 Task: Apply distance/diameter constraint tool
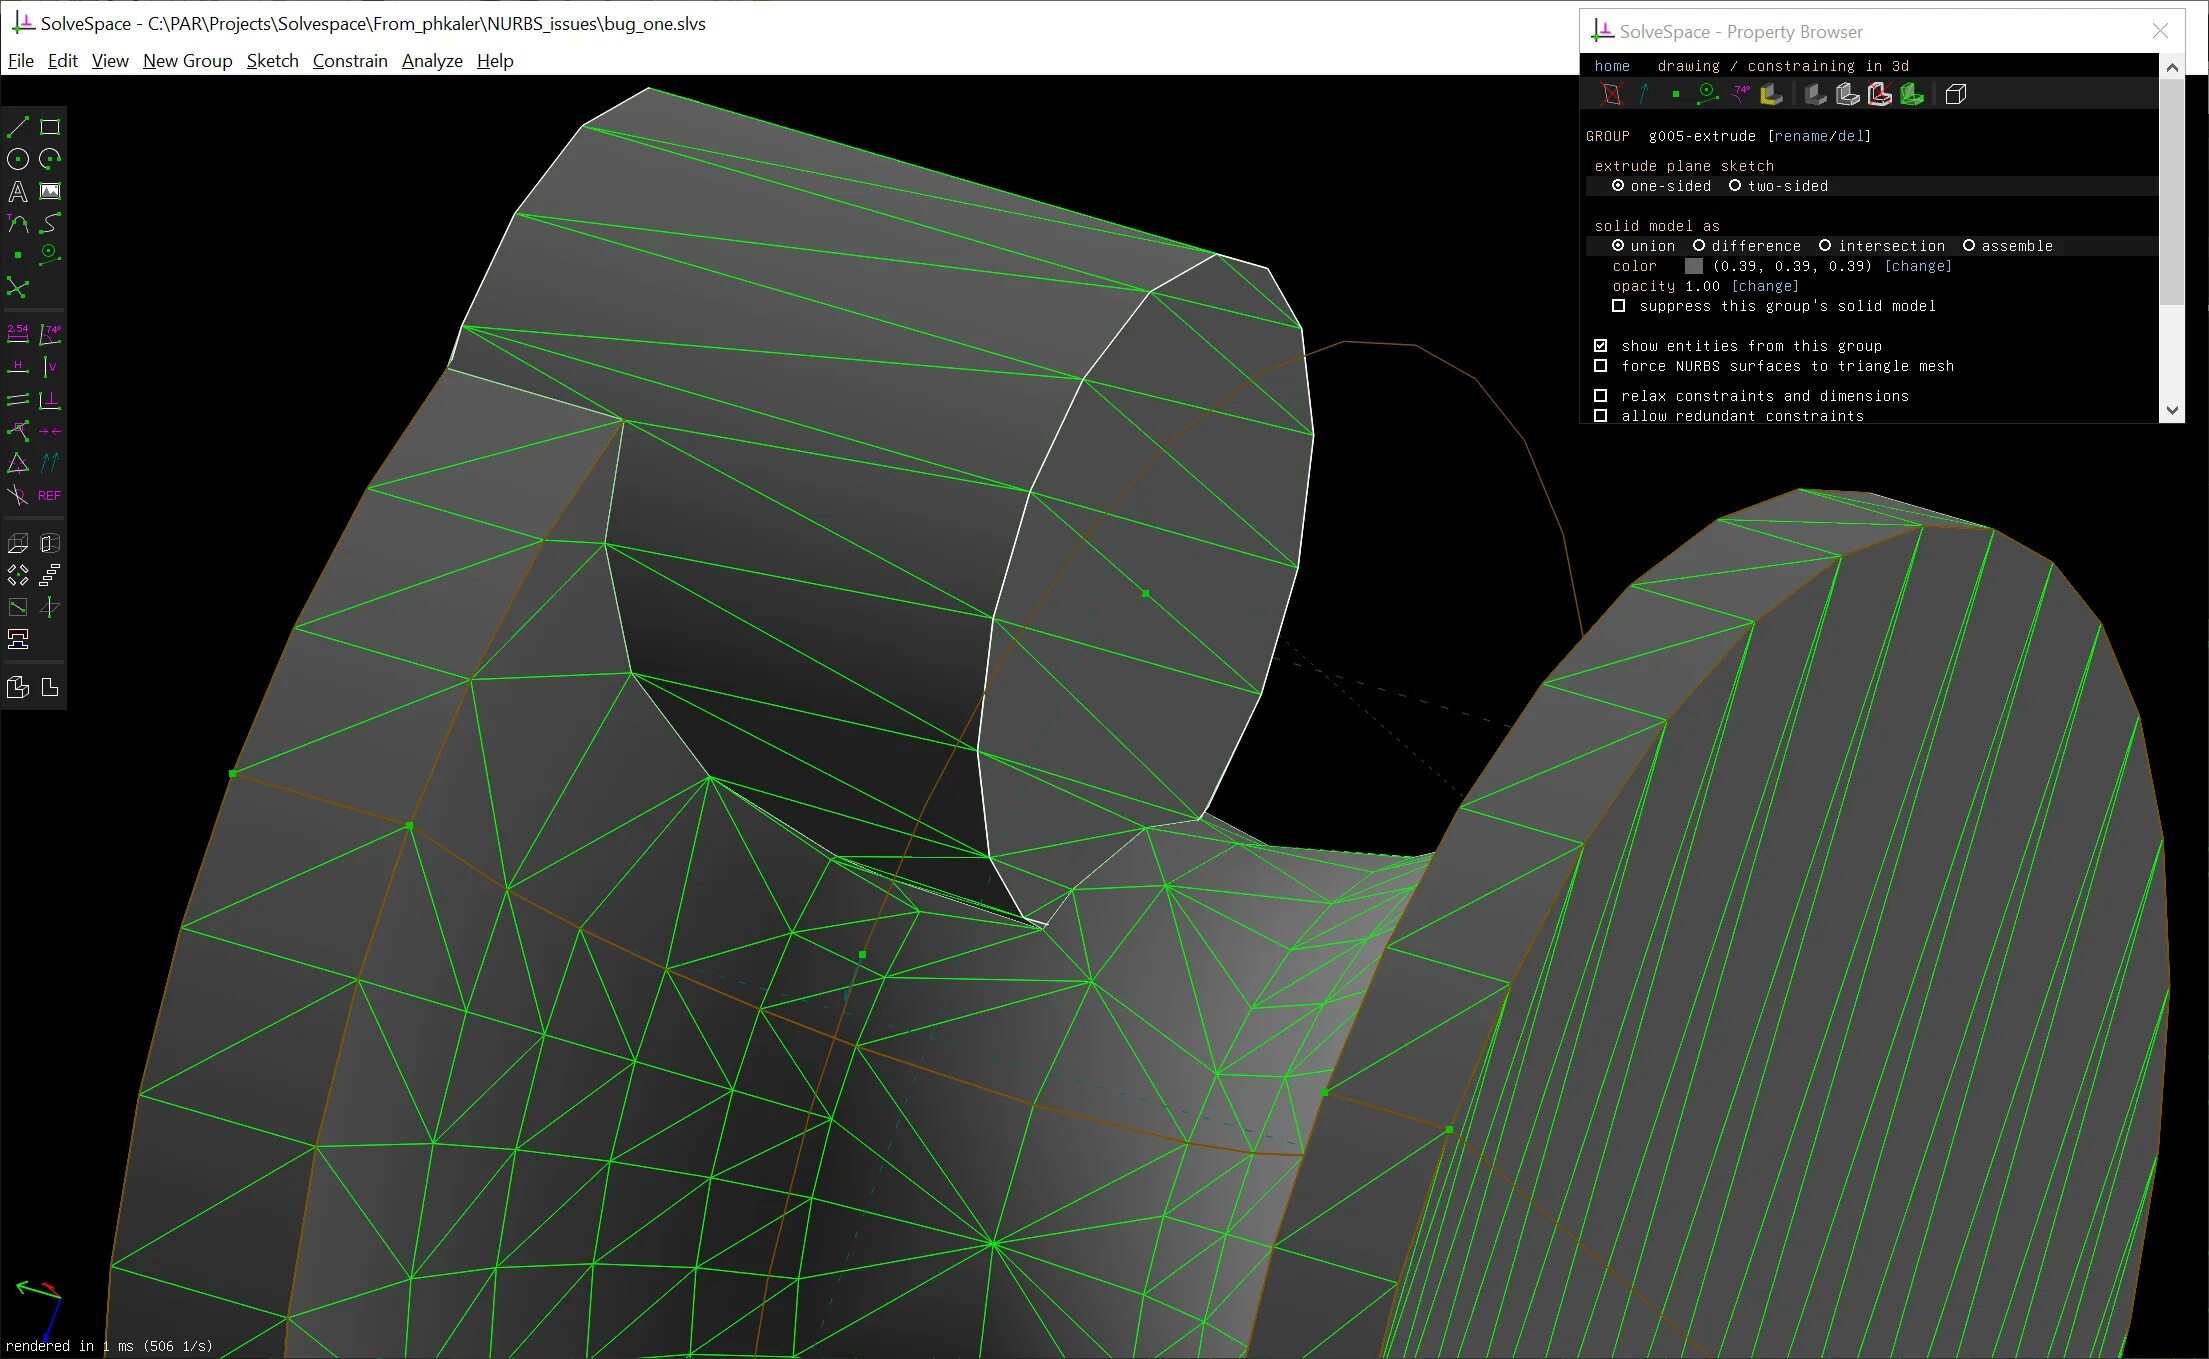[18, 334]
